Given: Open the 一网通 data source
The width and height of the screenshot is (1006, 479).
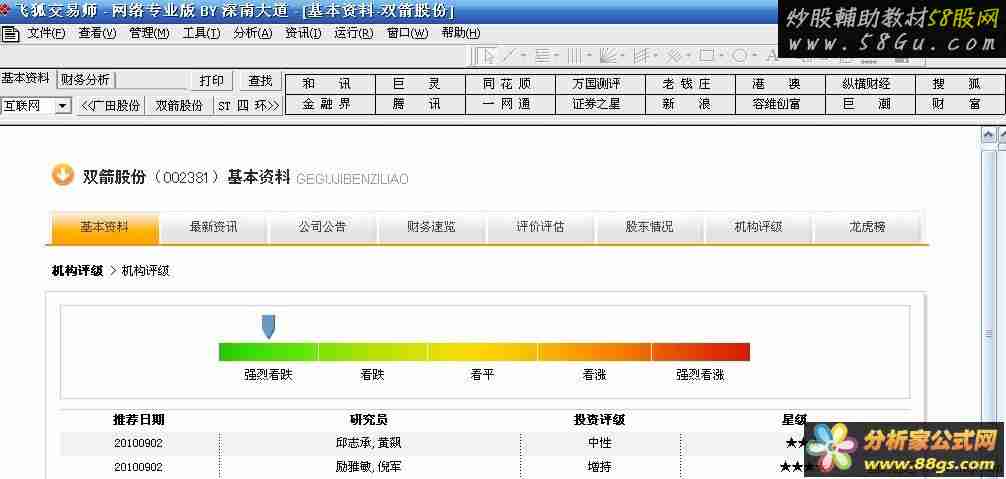Looking at the screenshot, I should coord(511,105).
